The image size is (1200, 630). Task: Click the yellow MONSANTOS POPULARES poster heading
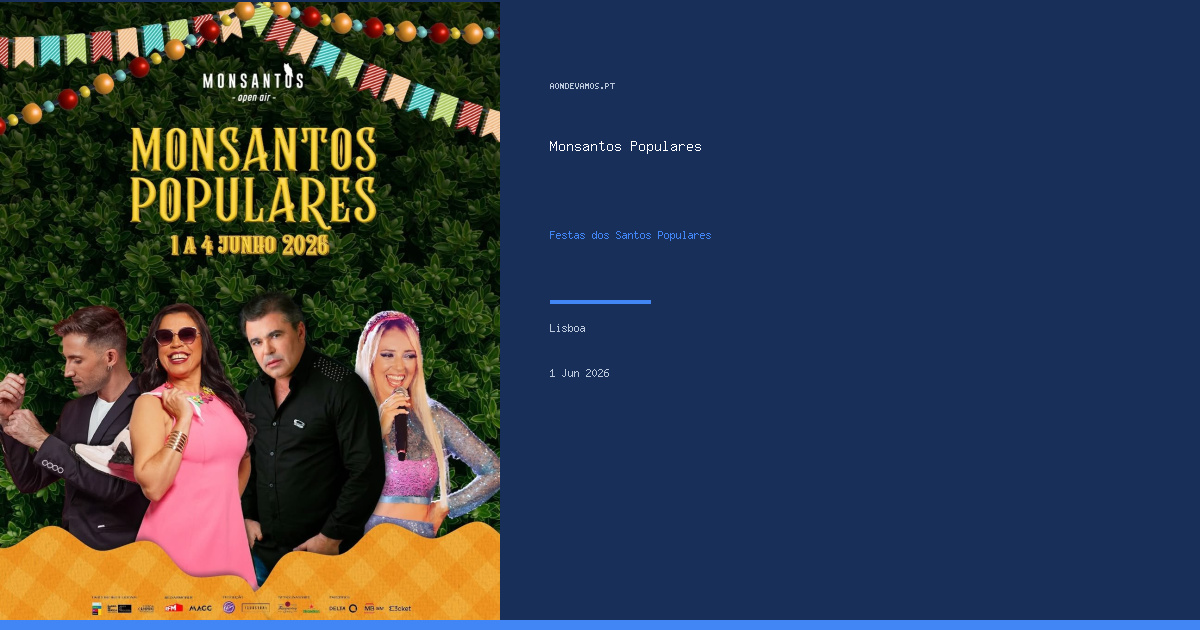(x=253, y=176)
